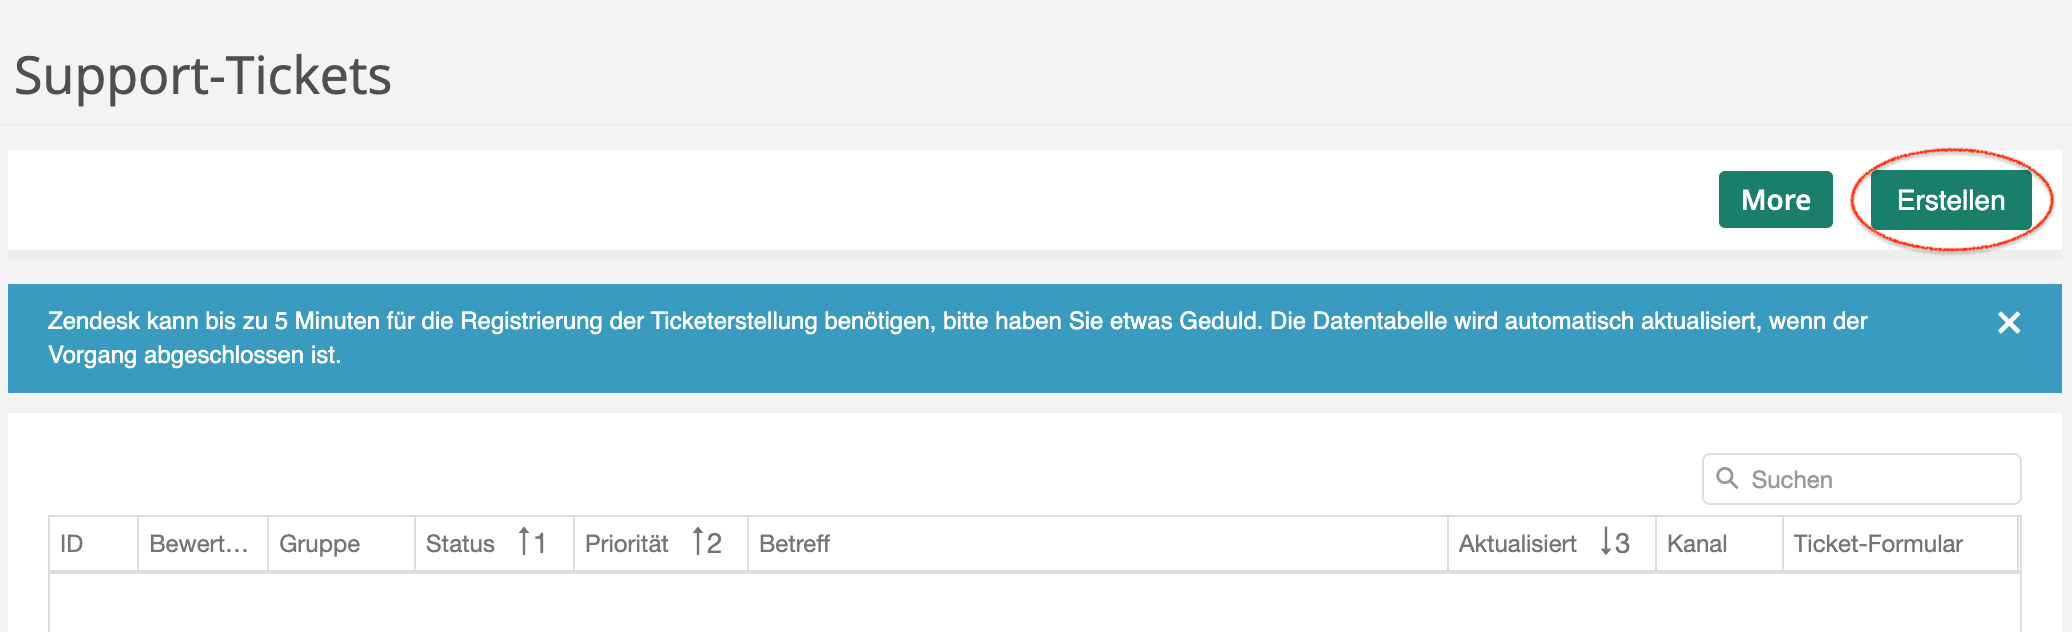Image resolution: width=2072 pixels, height=632 pixels.
Task: Click the descending arrow beside Aktualisiert
Action: (x=1606, y=542)
